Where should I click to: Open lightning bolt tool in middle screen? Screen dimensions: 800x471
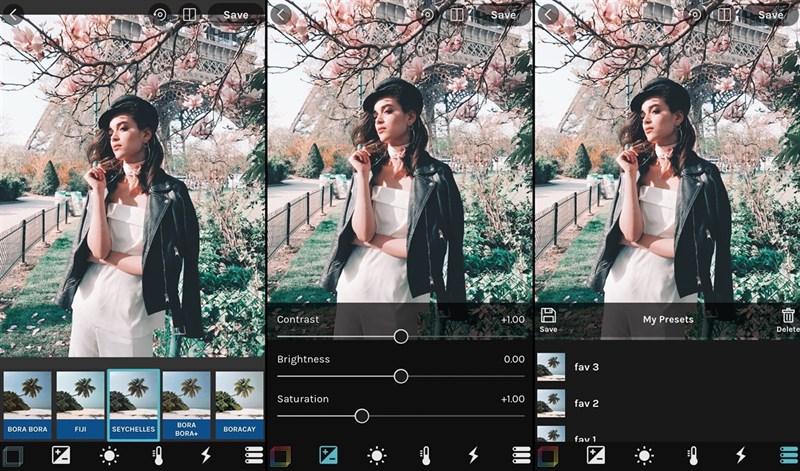473,455
